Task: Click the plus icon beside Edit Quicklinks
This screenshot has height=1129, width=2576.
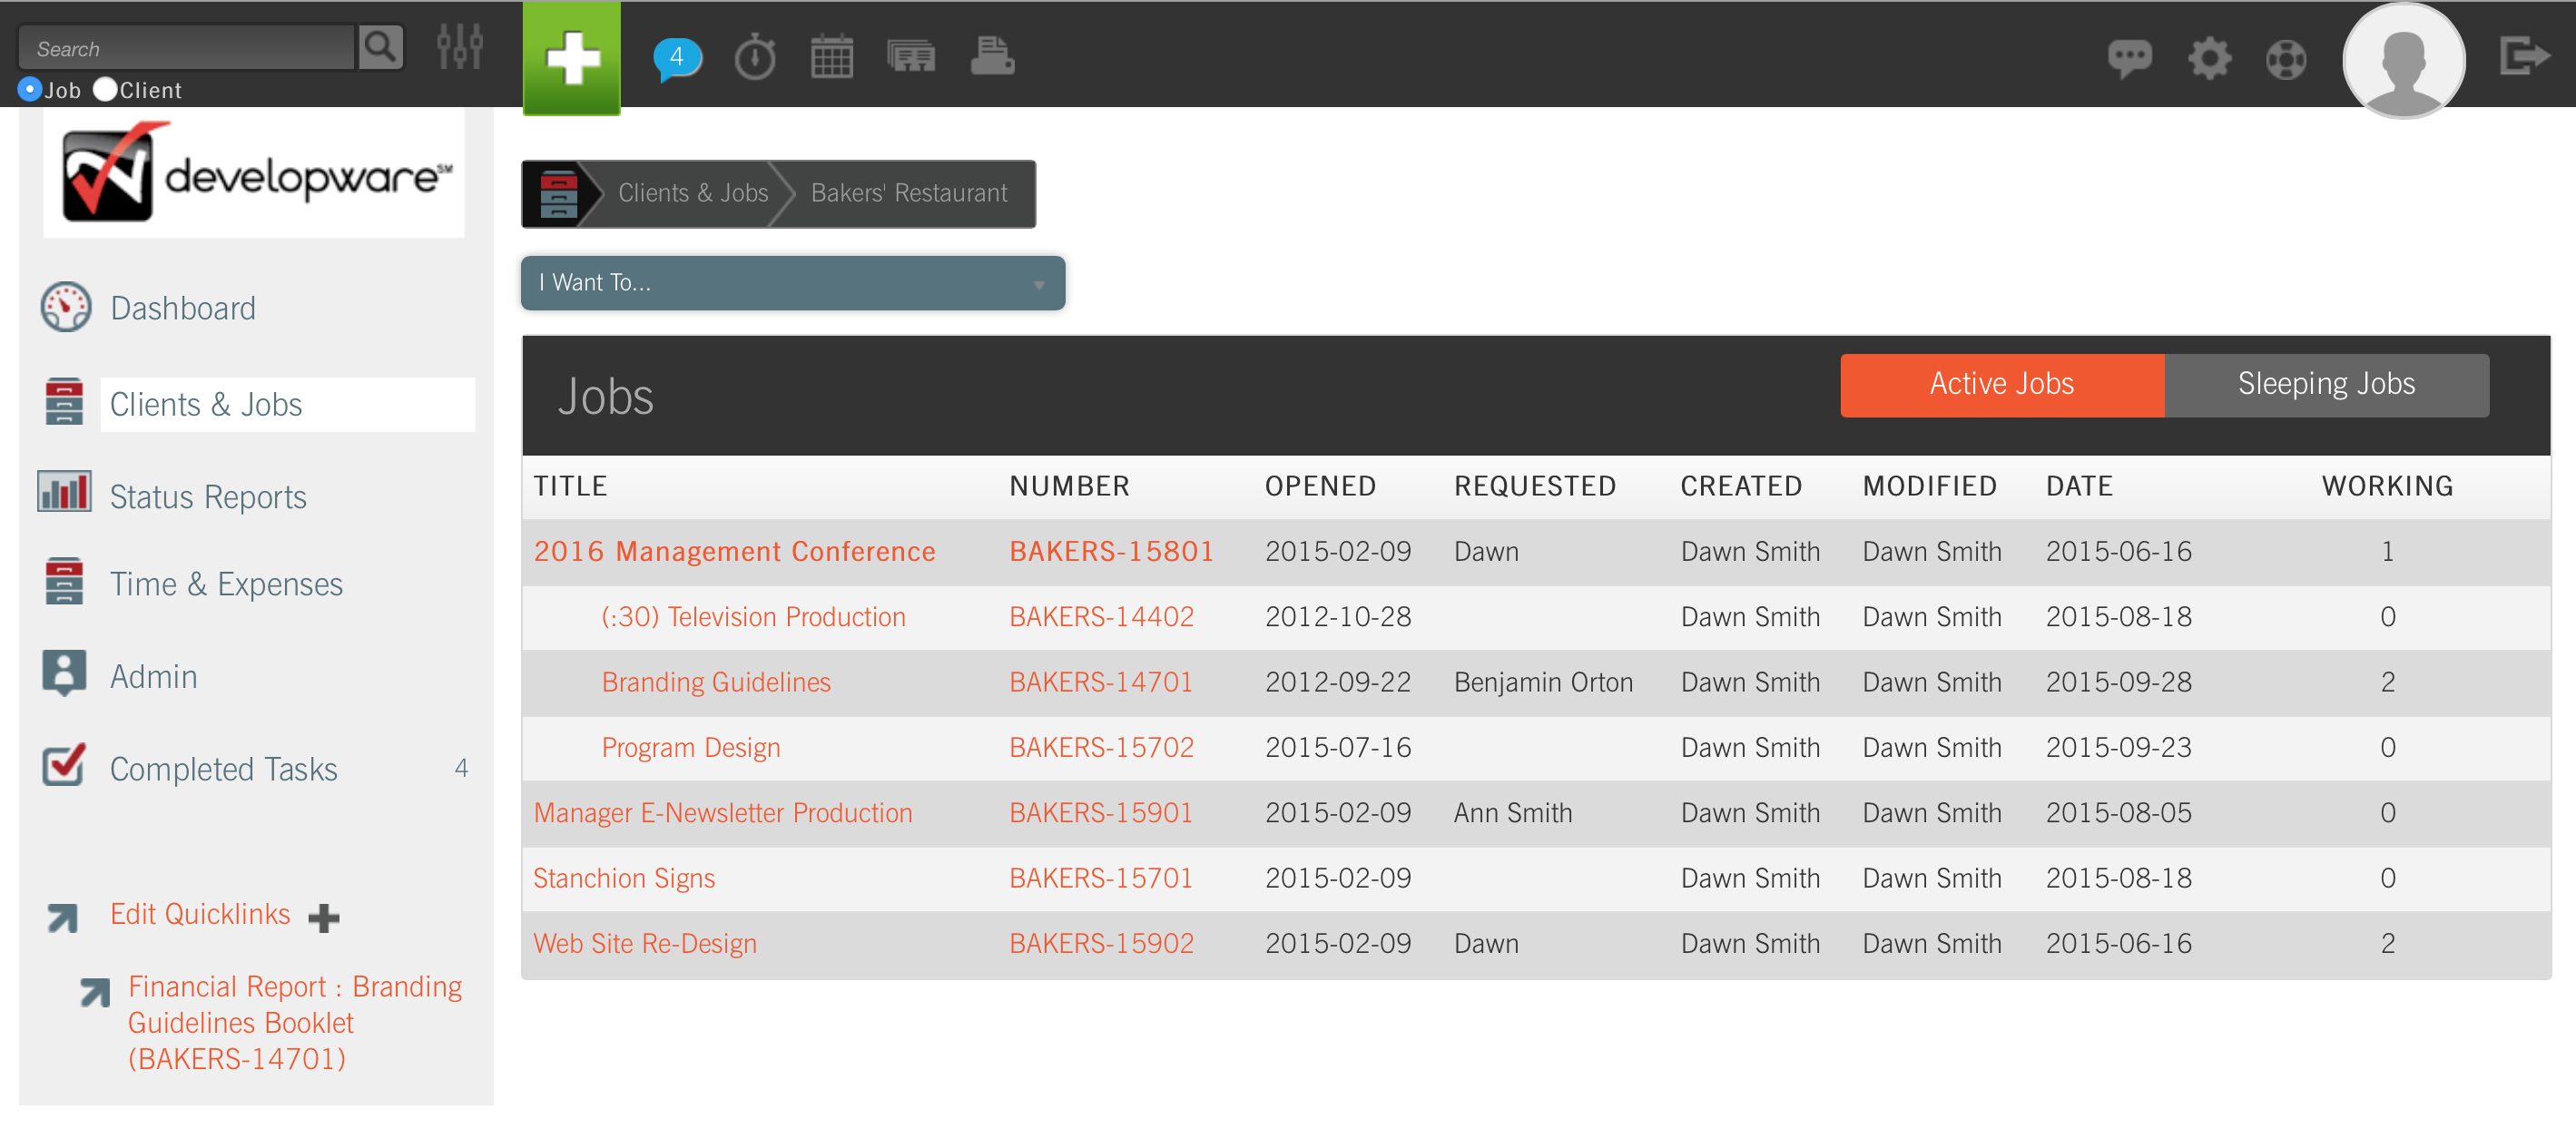Action: (324, 918)
